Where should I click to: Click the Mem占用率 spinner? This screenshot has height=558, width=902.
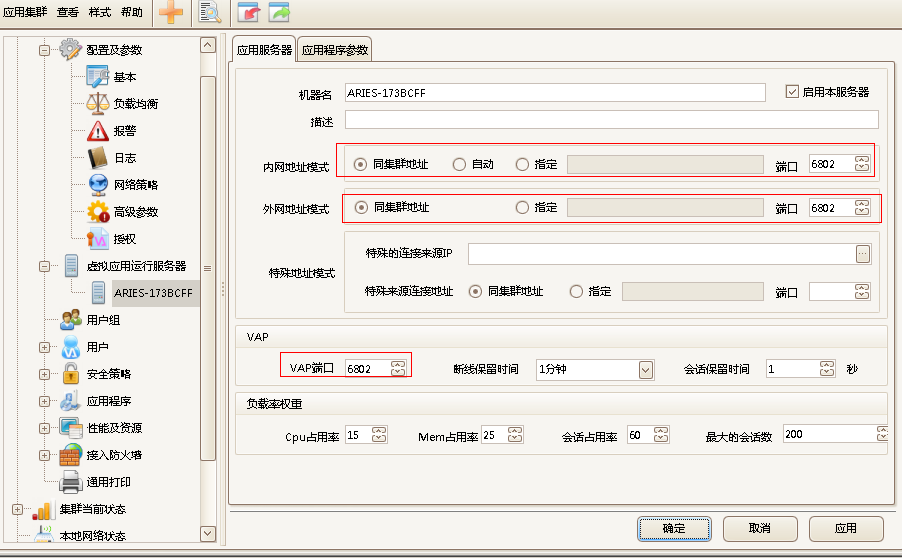coord(515,435)
